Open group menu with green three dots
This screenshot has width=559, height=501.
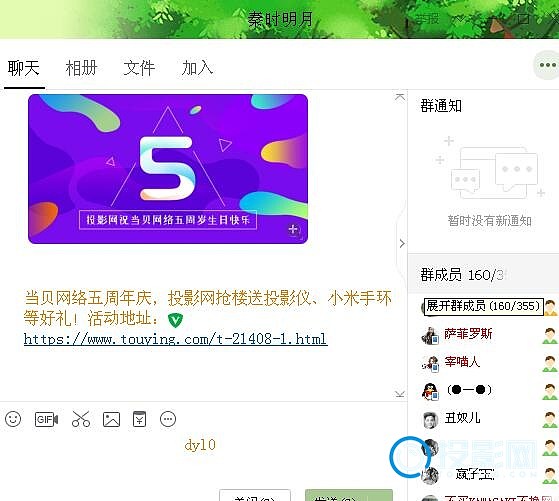[x=547, y=65]
